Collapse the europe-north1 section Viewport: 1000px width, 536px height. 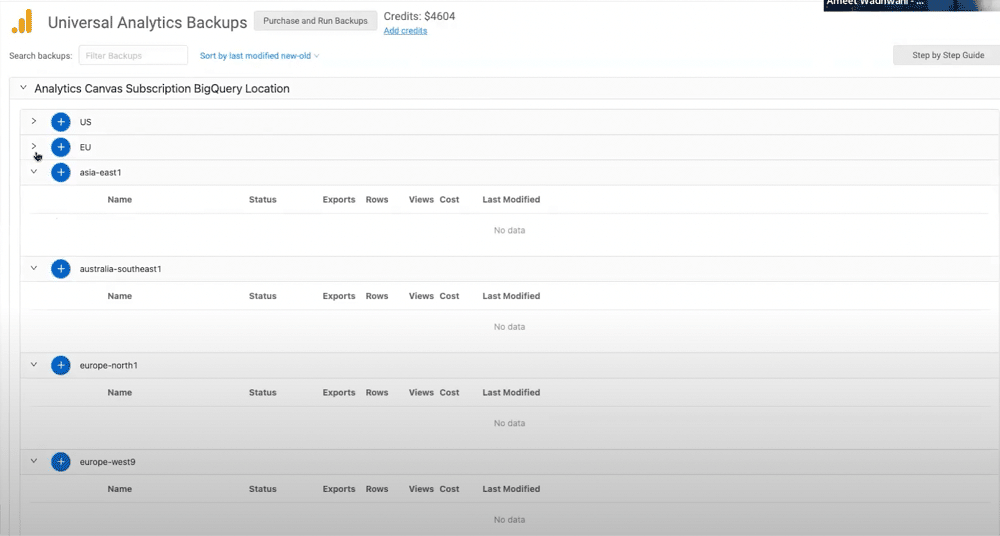pyautogui.click(x=34, y=365)
